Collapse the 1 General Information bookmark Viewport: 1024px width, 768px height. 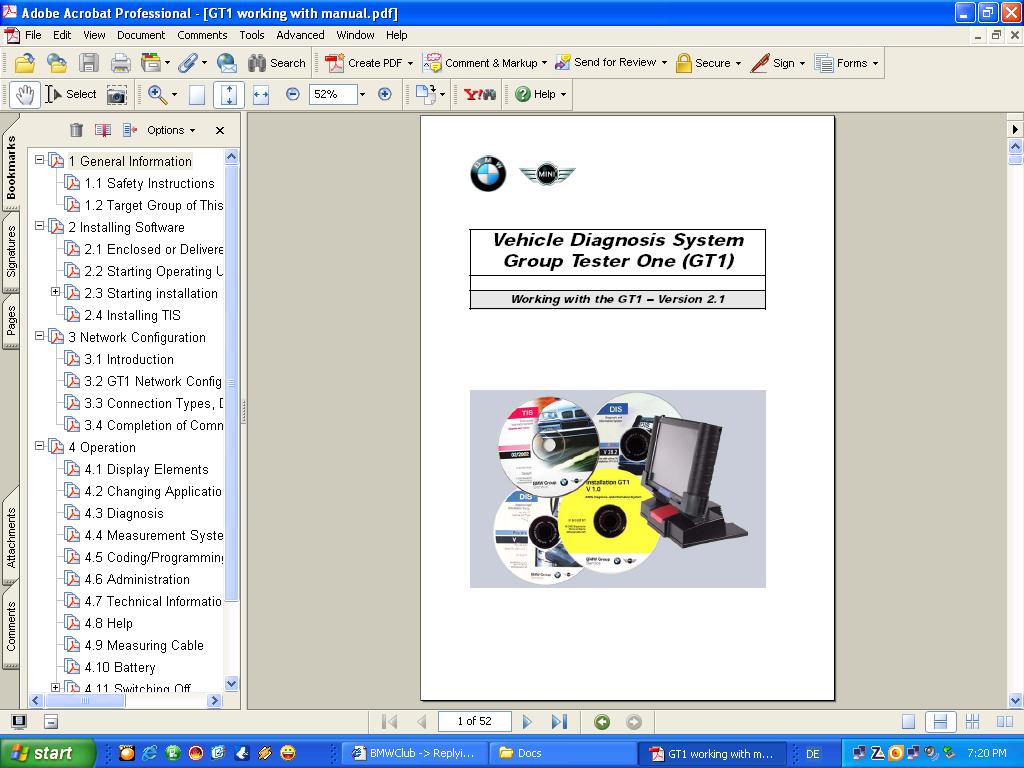(x=39, y=159)
